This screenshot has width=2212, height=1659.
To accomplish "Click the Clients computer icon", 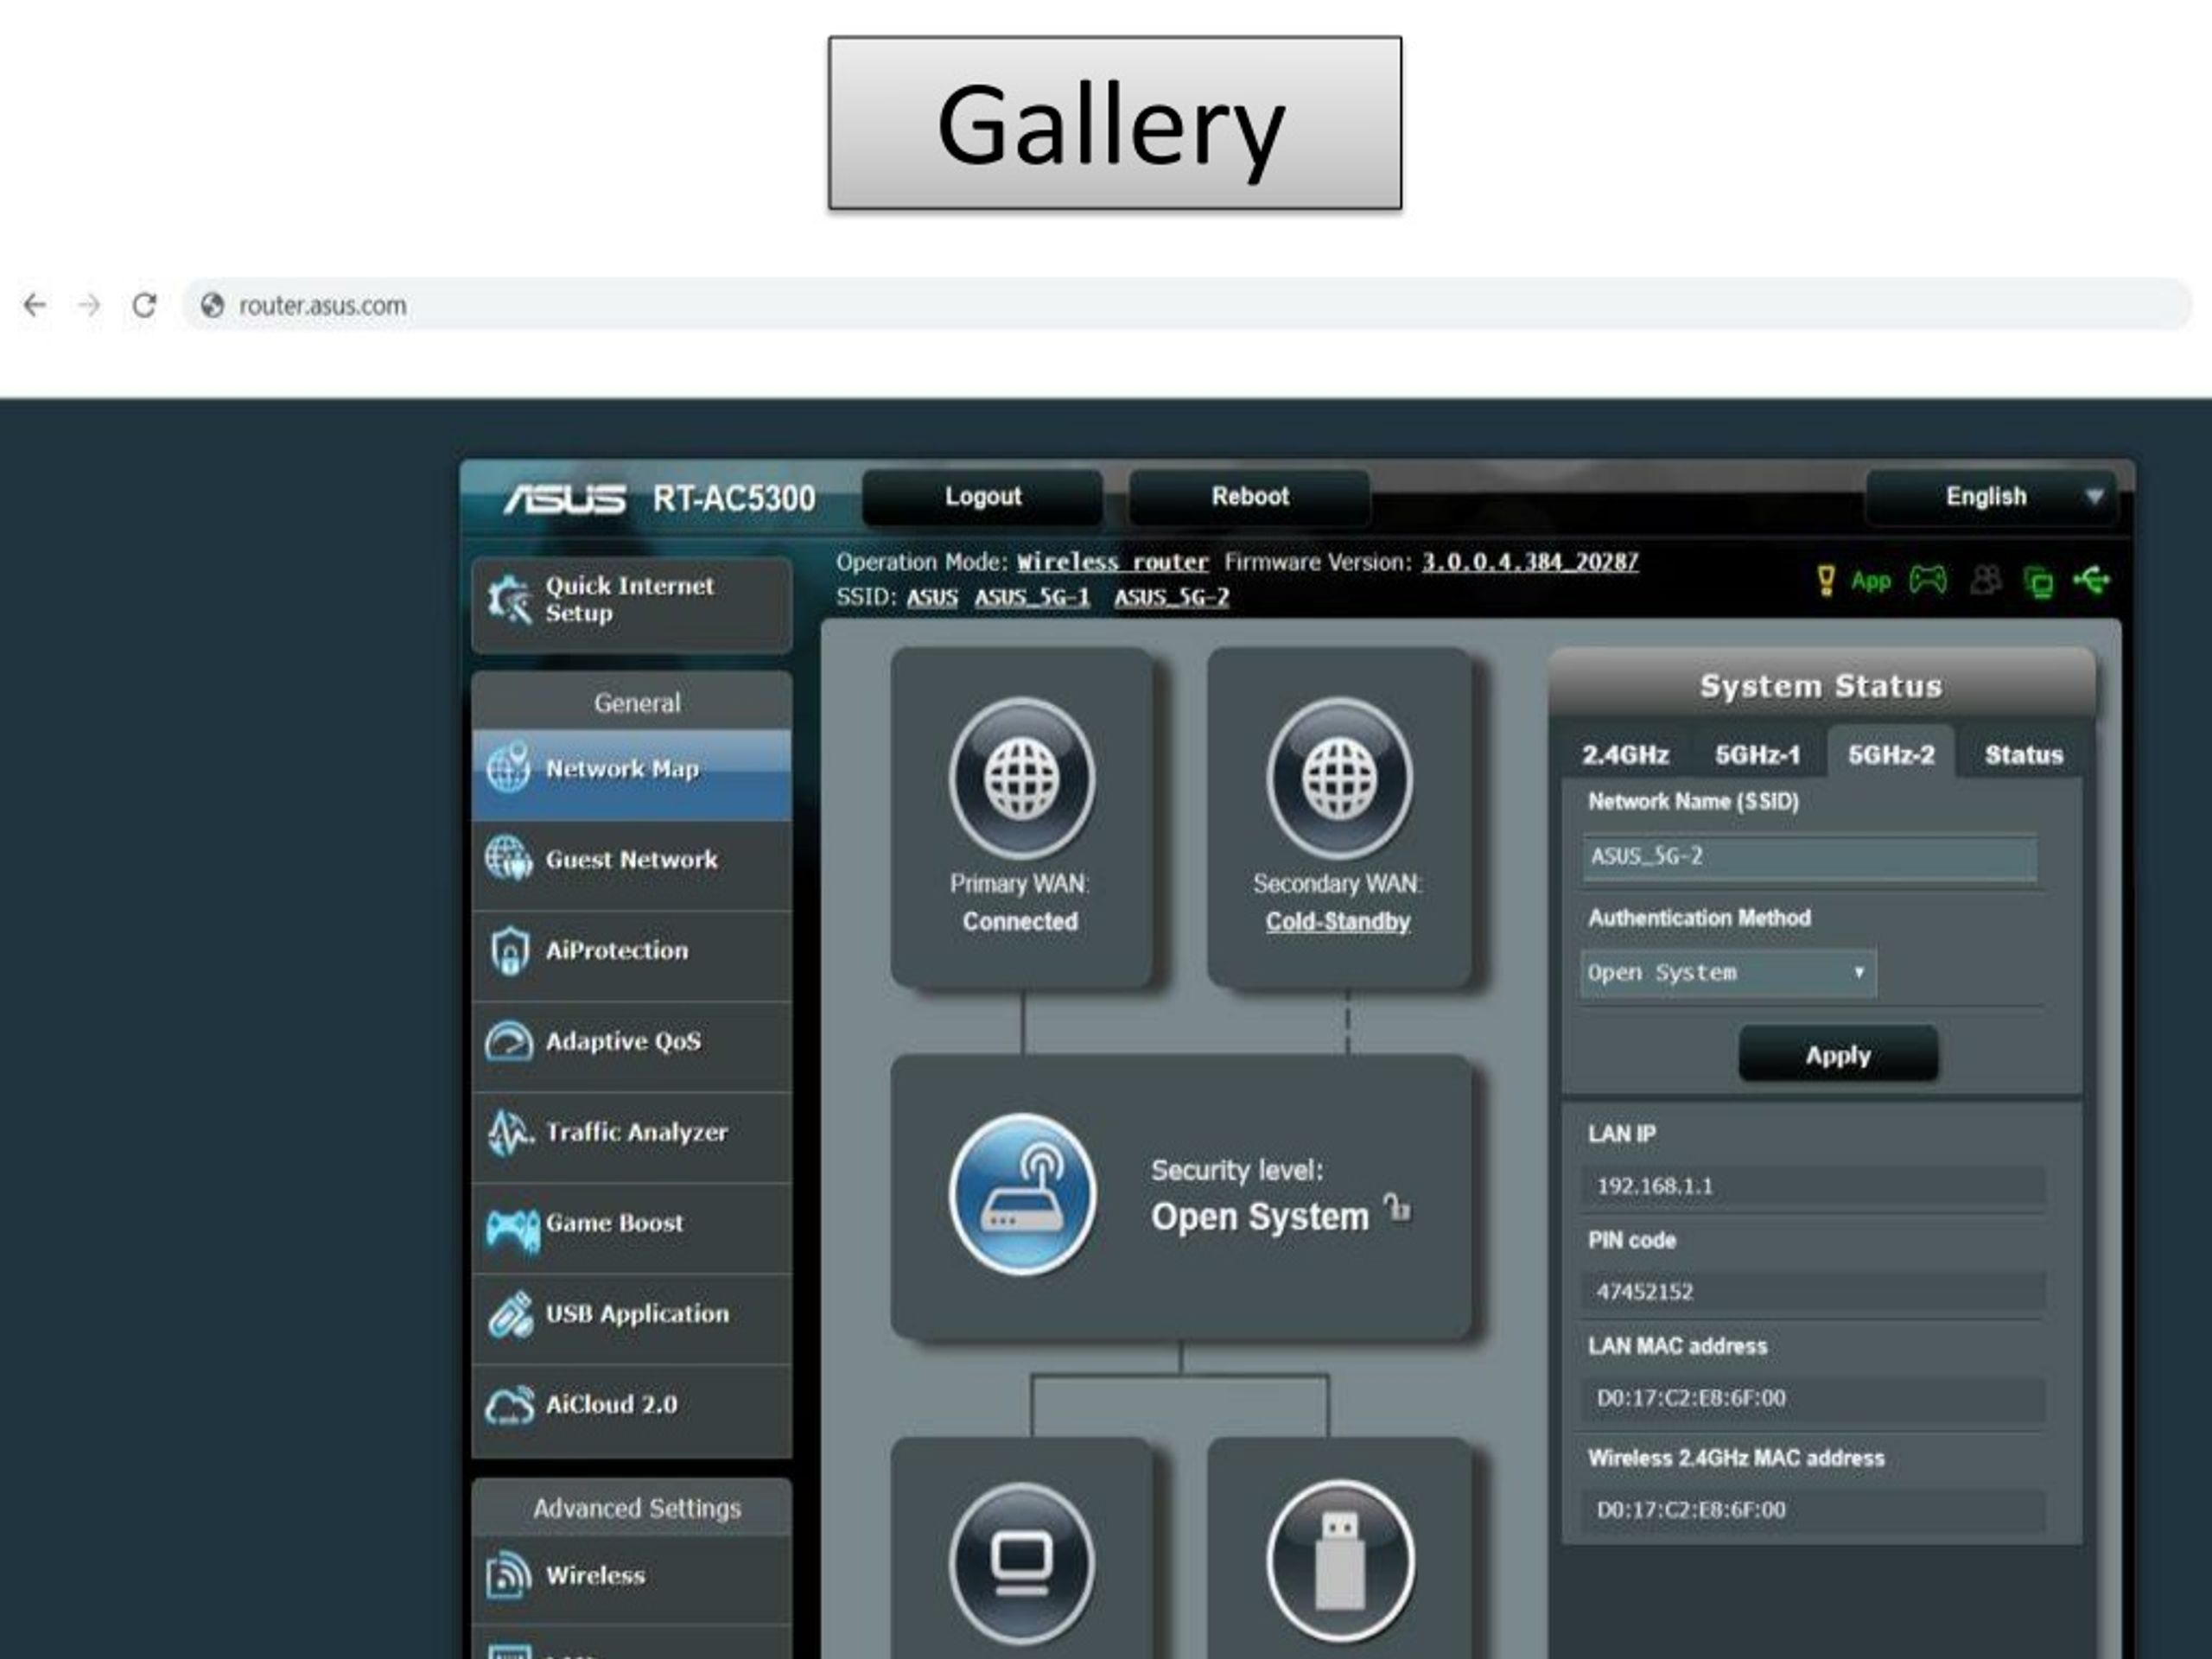I will pyautogui.click(x=1022, y=1562).
